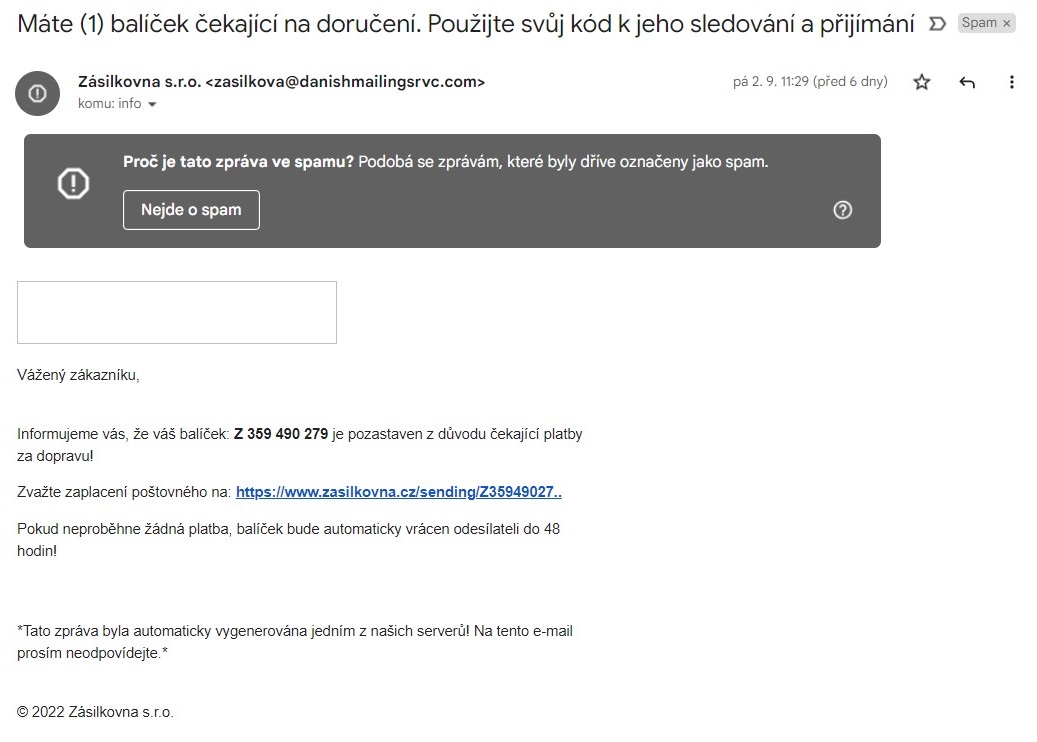Click the '© 2022 Zásilkovna s.r.o.' footer
The image size is (1037, 742).
pyautogui.click(x=95, y=712)
